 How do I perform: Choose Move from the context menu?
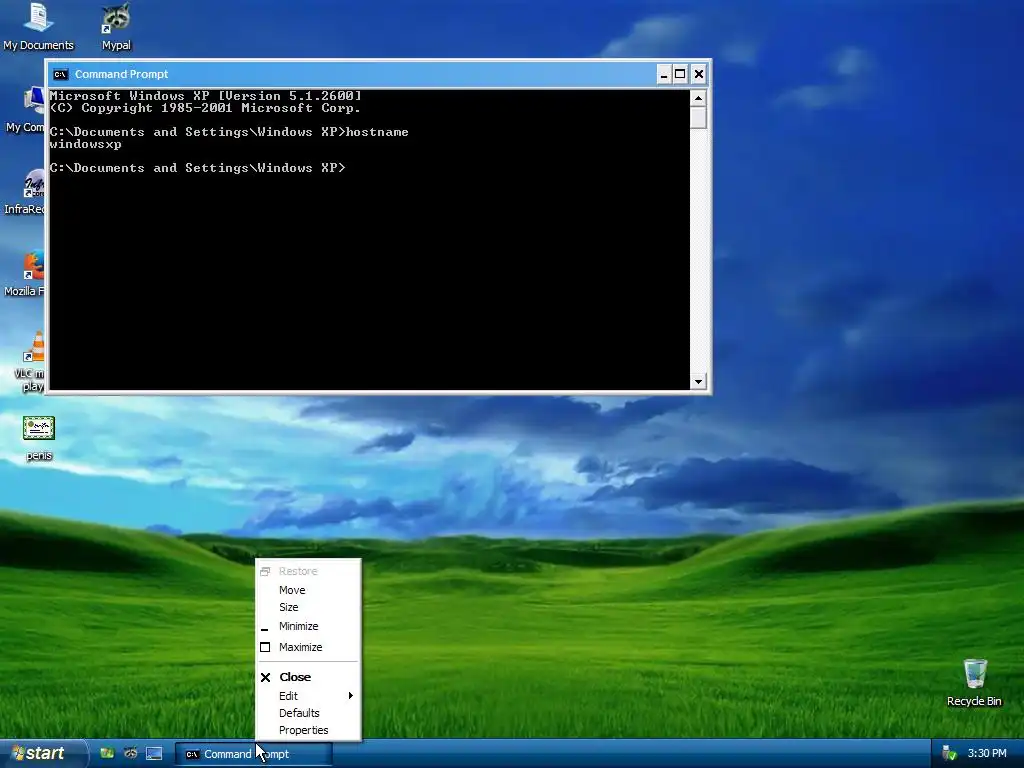[x=308, y=590]
